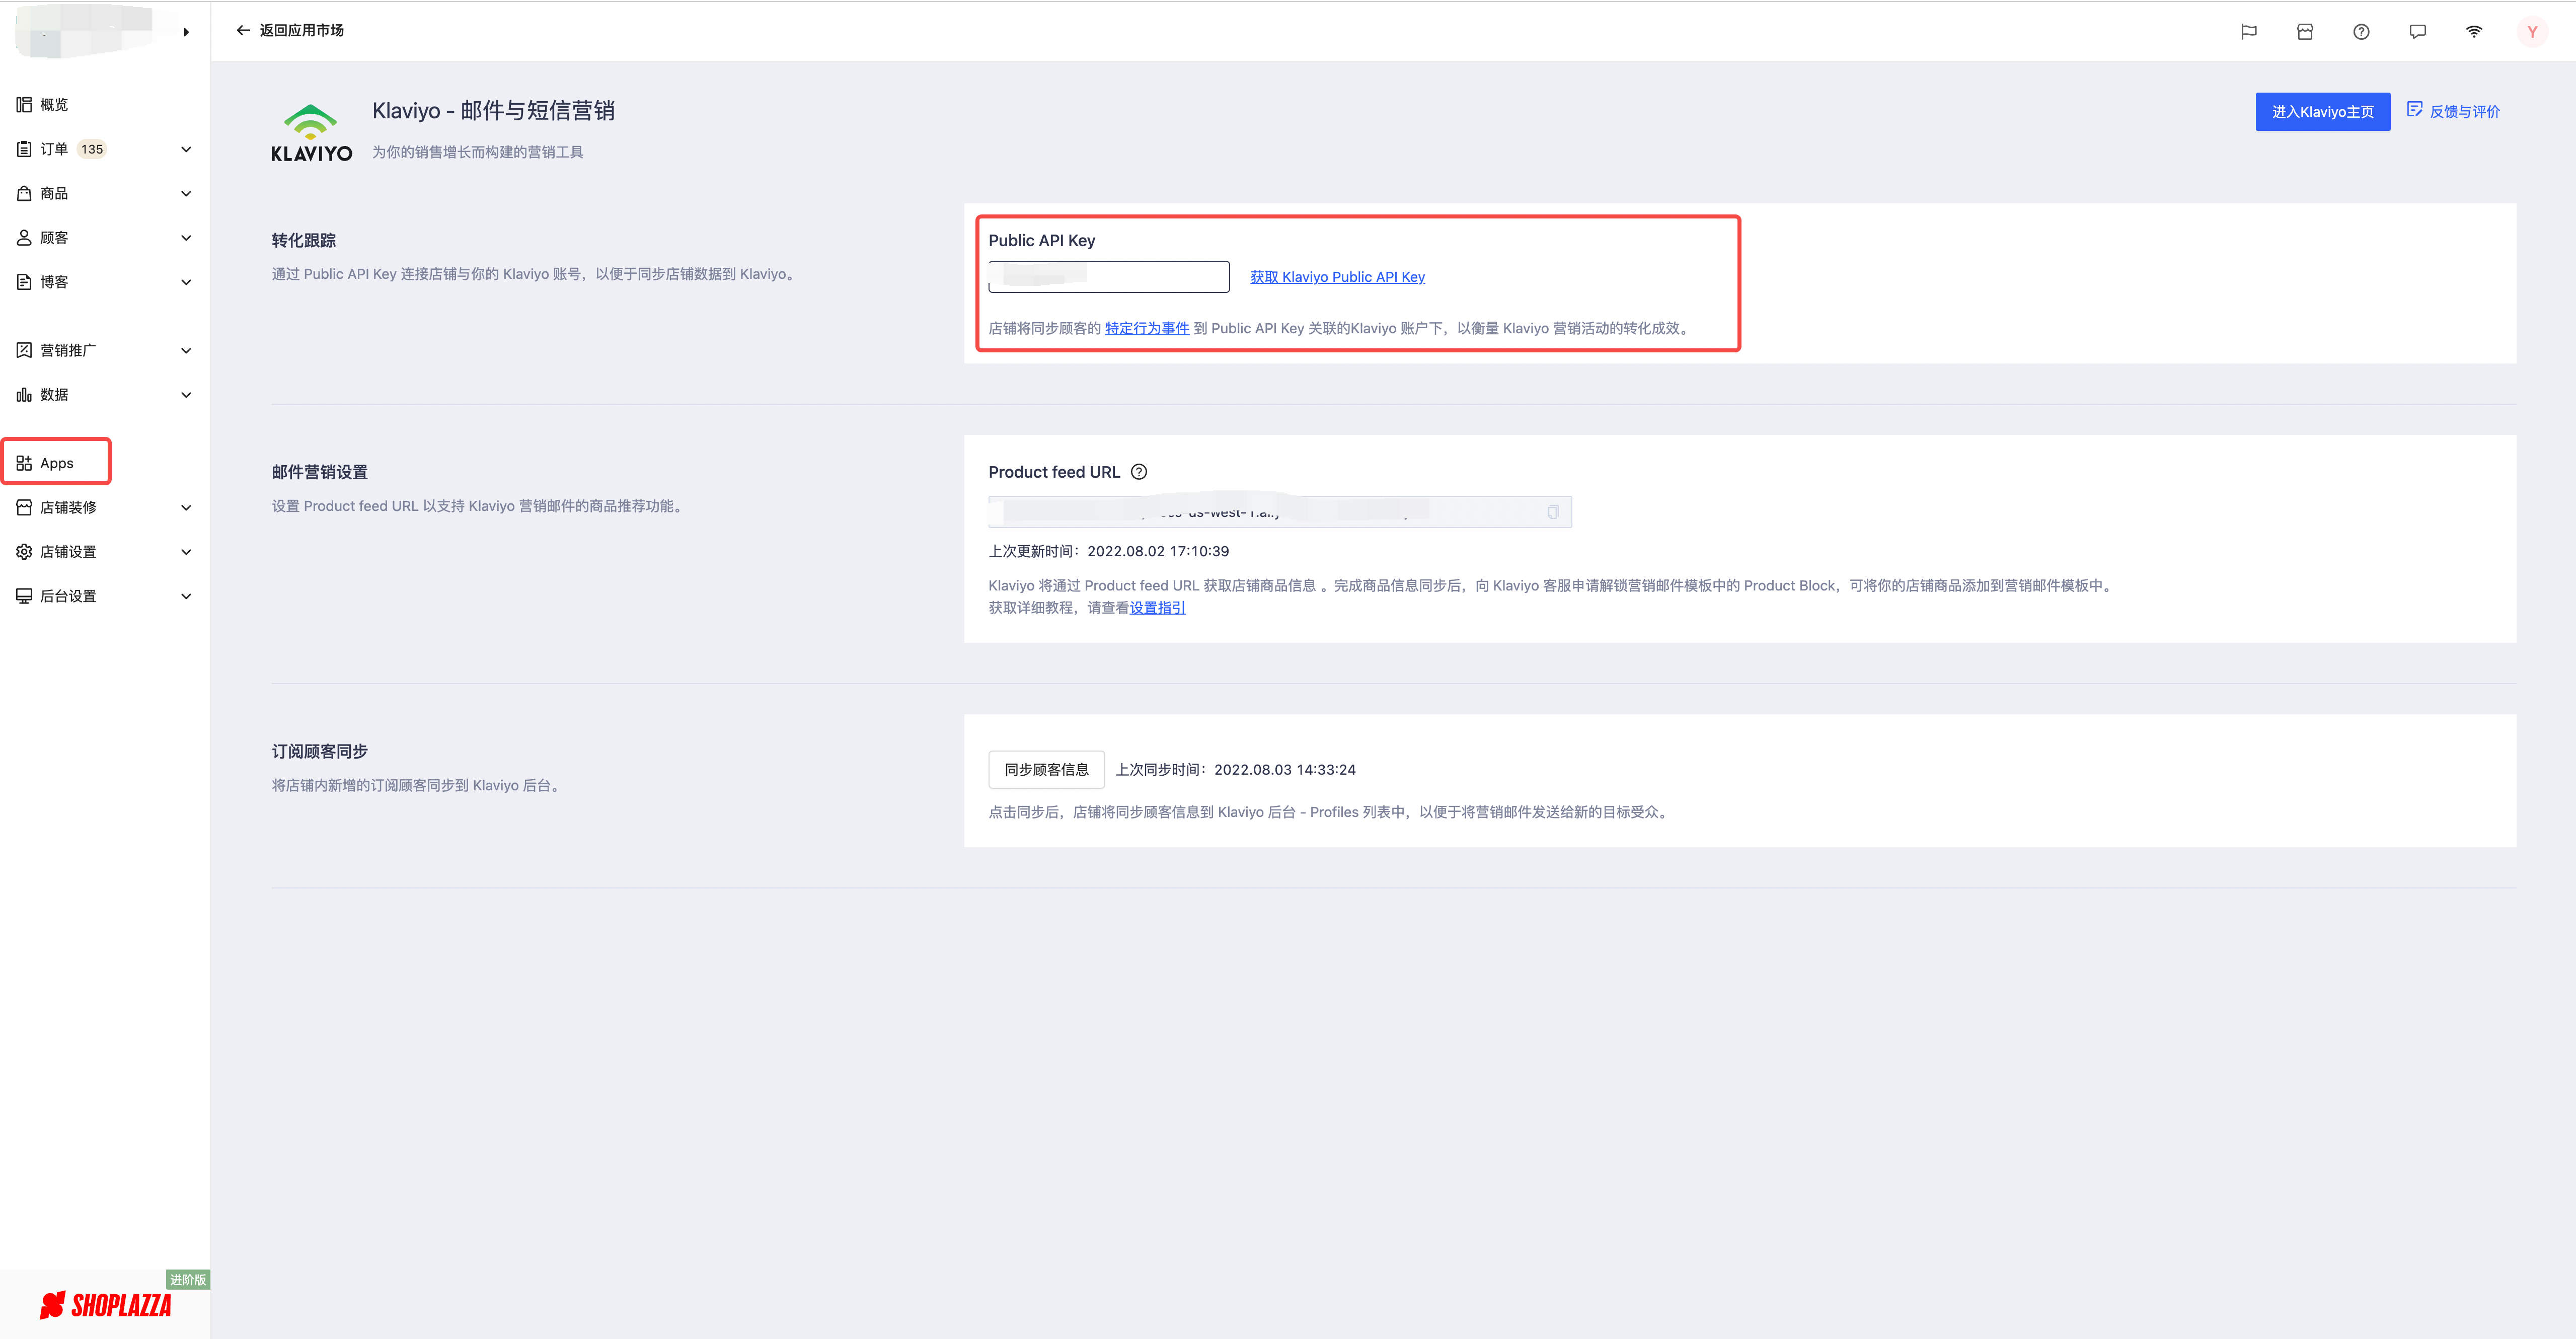Open 特定行为事件 link

click(1146, 328)
